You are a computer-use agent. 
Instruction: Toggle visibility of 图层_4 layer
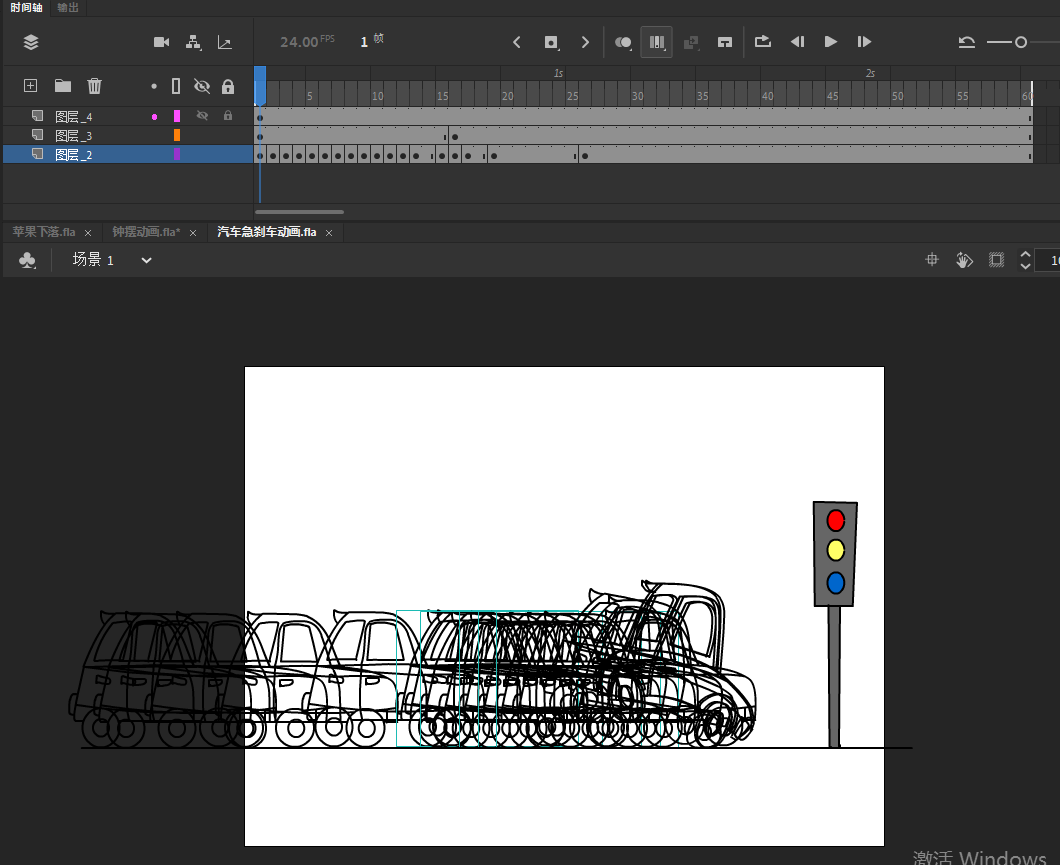[x=201, y=117]
